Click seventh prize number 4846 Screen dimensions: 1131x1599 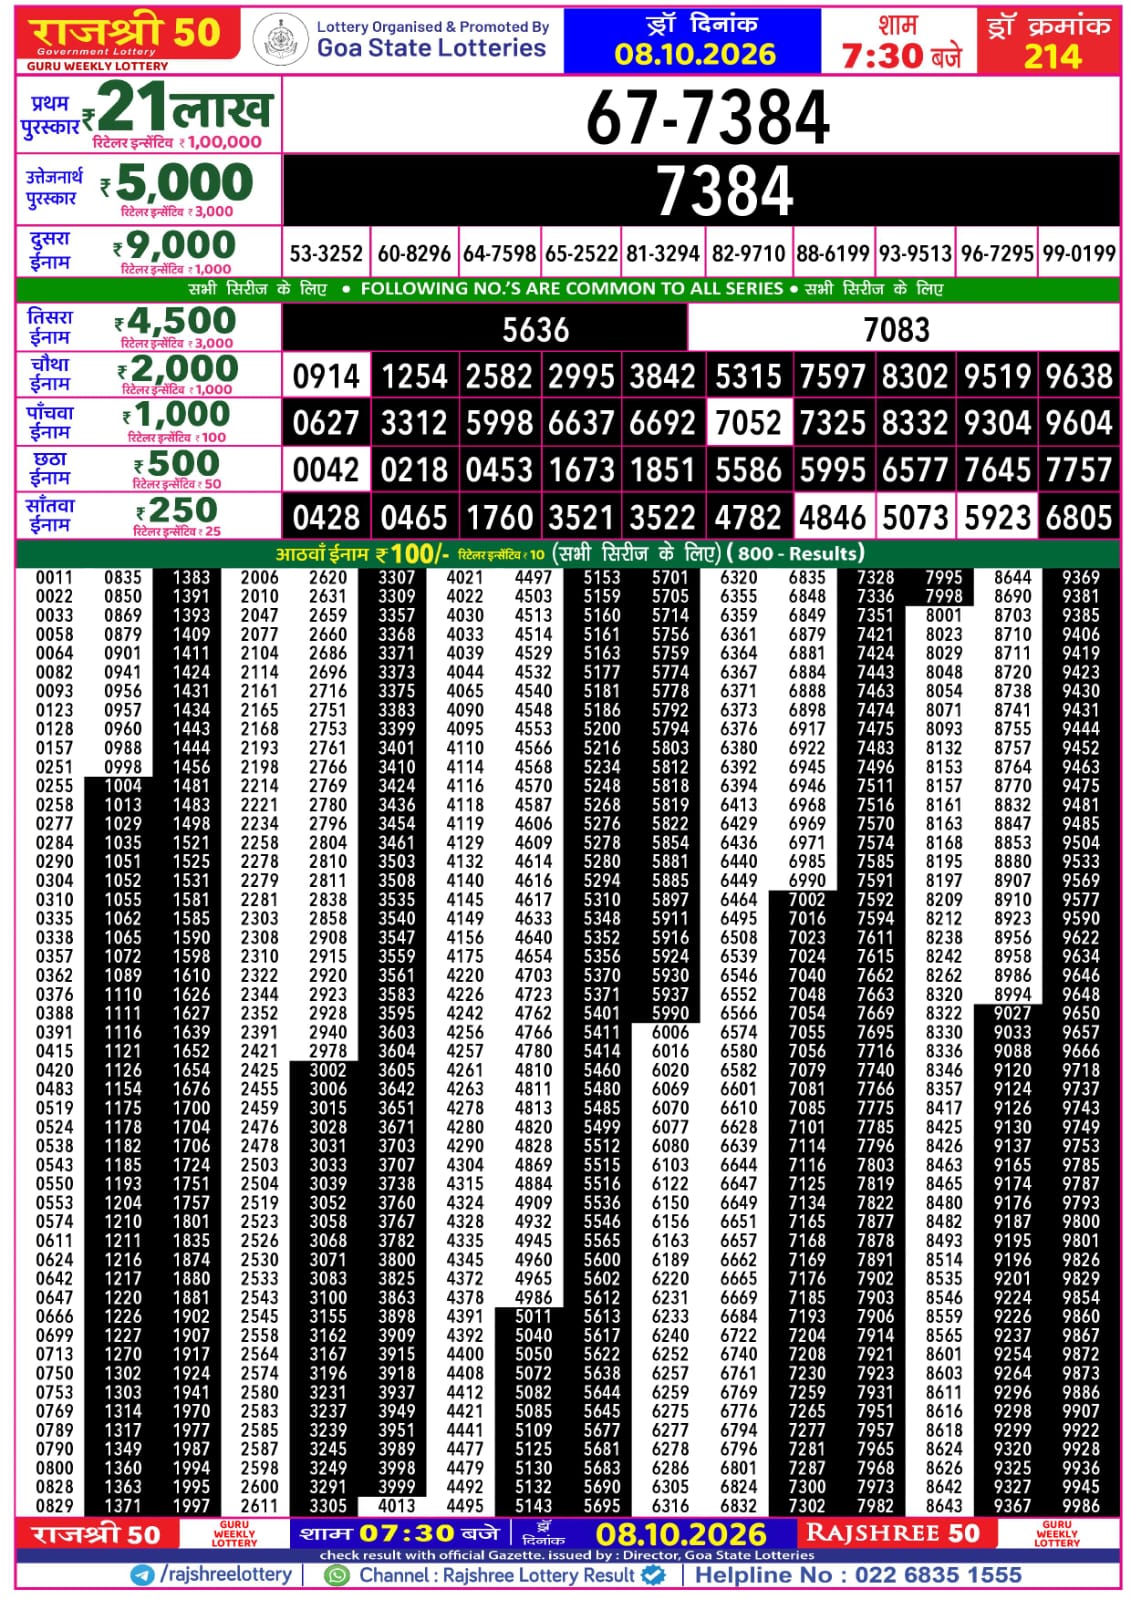[832, 517]
